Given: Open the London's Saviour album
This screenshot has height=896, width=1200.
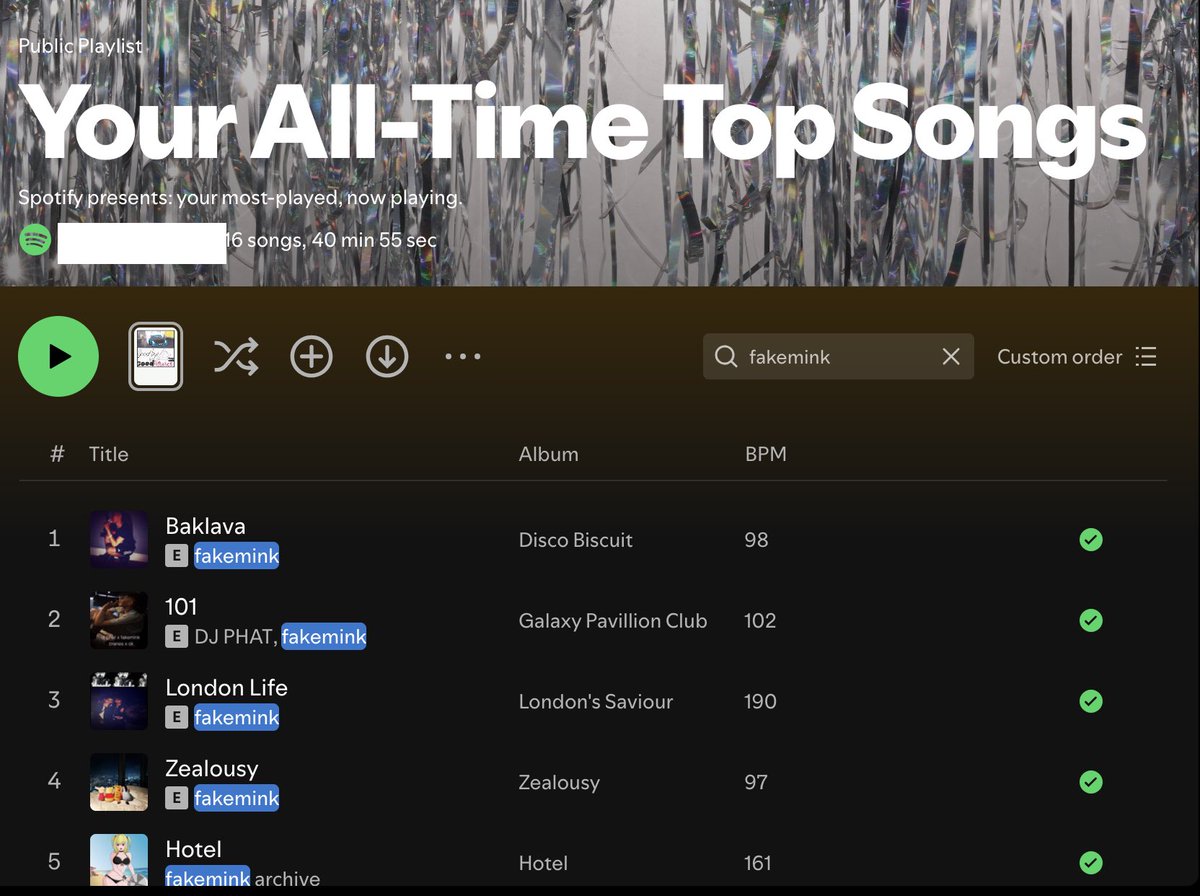Looking at the screenshot, I should [596, 702].
